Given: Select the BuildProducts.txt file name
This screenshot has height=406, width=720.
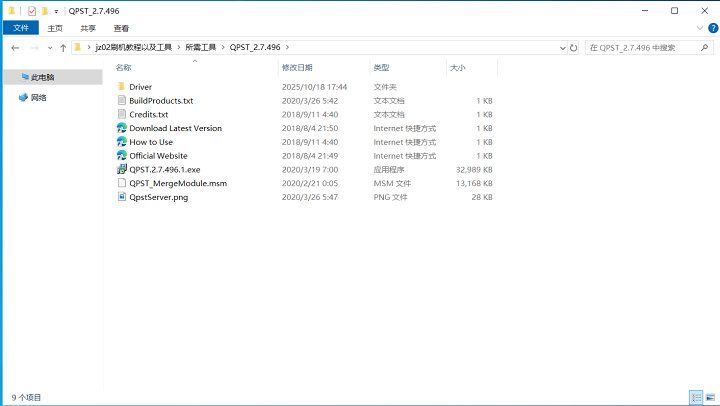Looking at the screenshot, I should [161, 101].
